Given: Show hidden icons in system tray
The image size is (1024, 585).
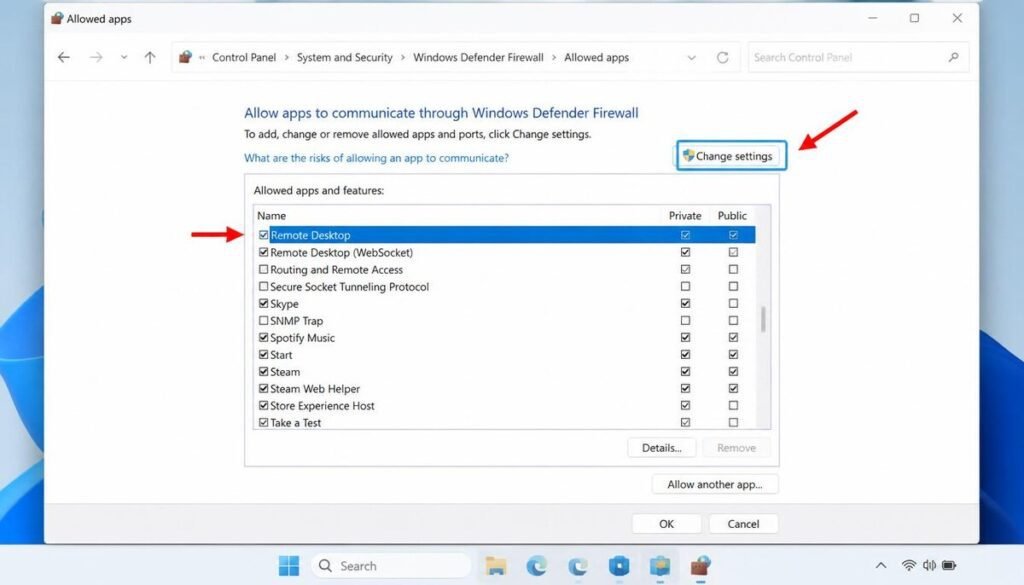Looking at the screenshot, I should click(x=881, y=565).
